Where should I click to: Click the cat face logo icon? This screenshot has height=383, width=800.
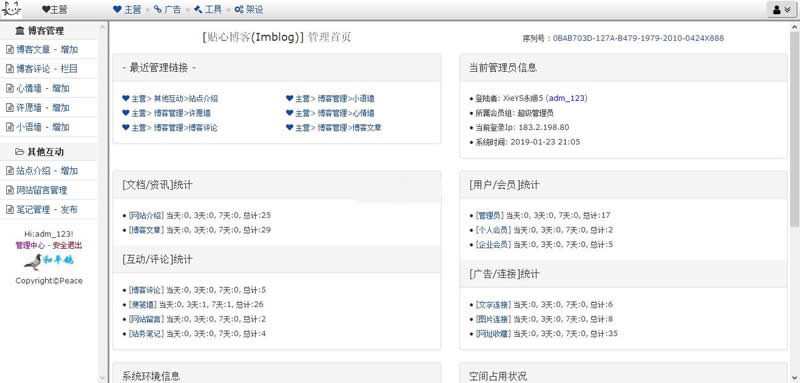tap(11, 9)
